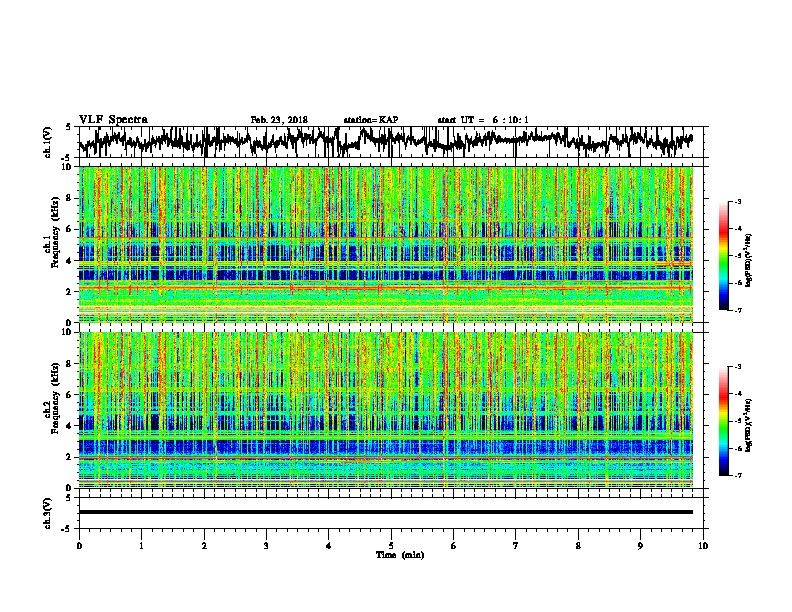Click the thick black ch.3 signal line

[385, 512]
